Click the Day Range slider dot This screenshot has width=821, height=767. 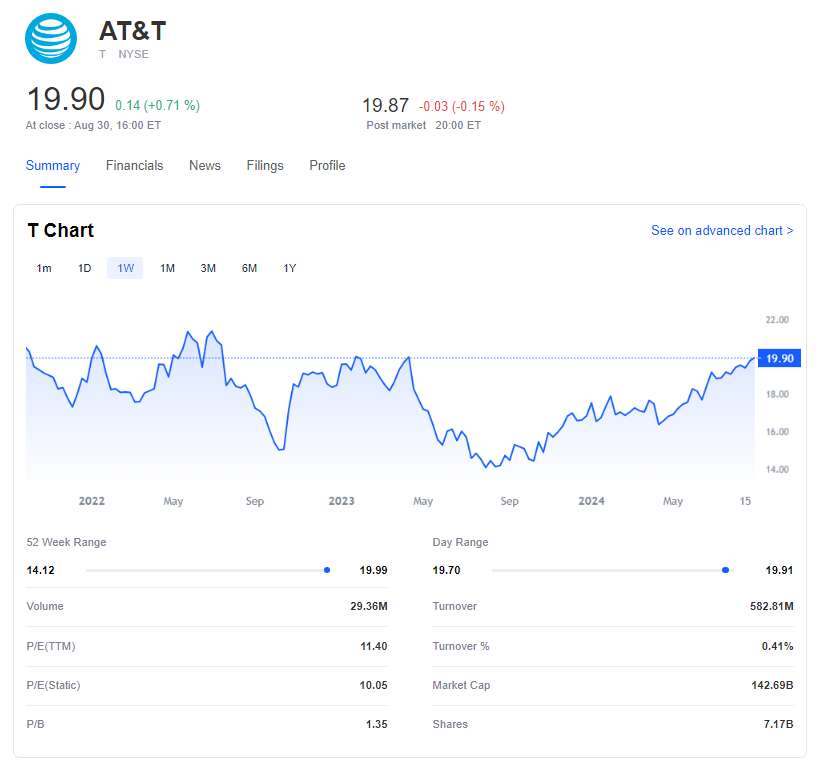(725, 570)
